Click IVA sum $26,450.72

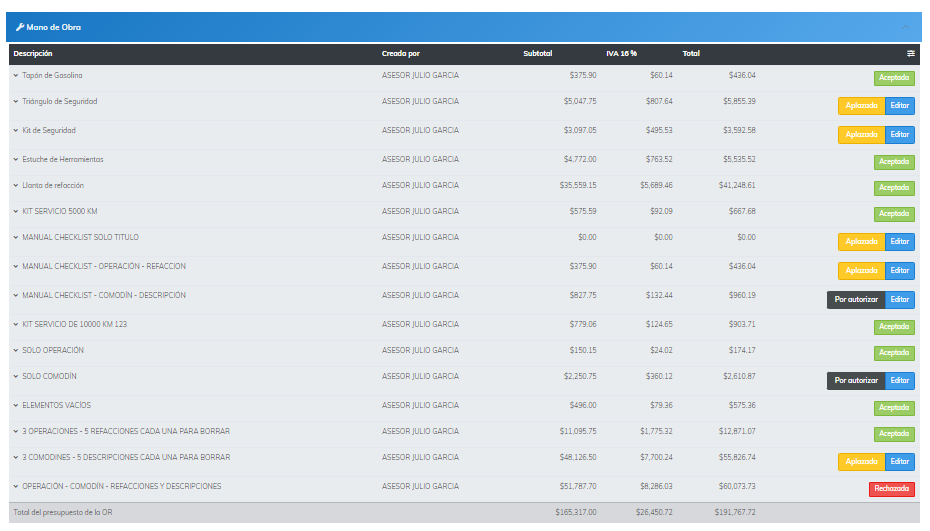coord(654,513)
